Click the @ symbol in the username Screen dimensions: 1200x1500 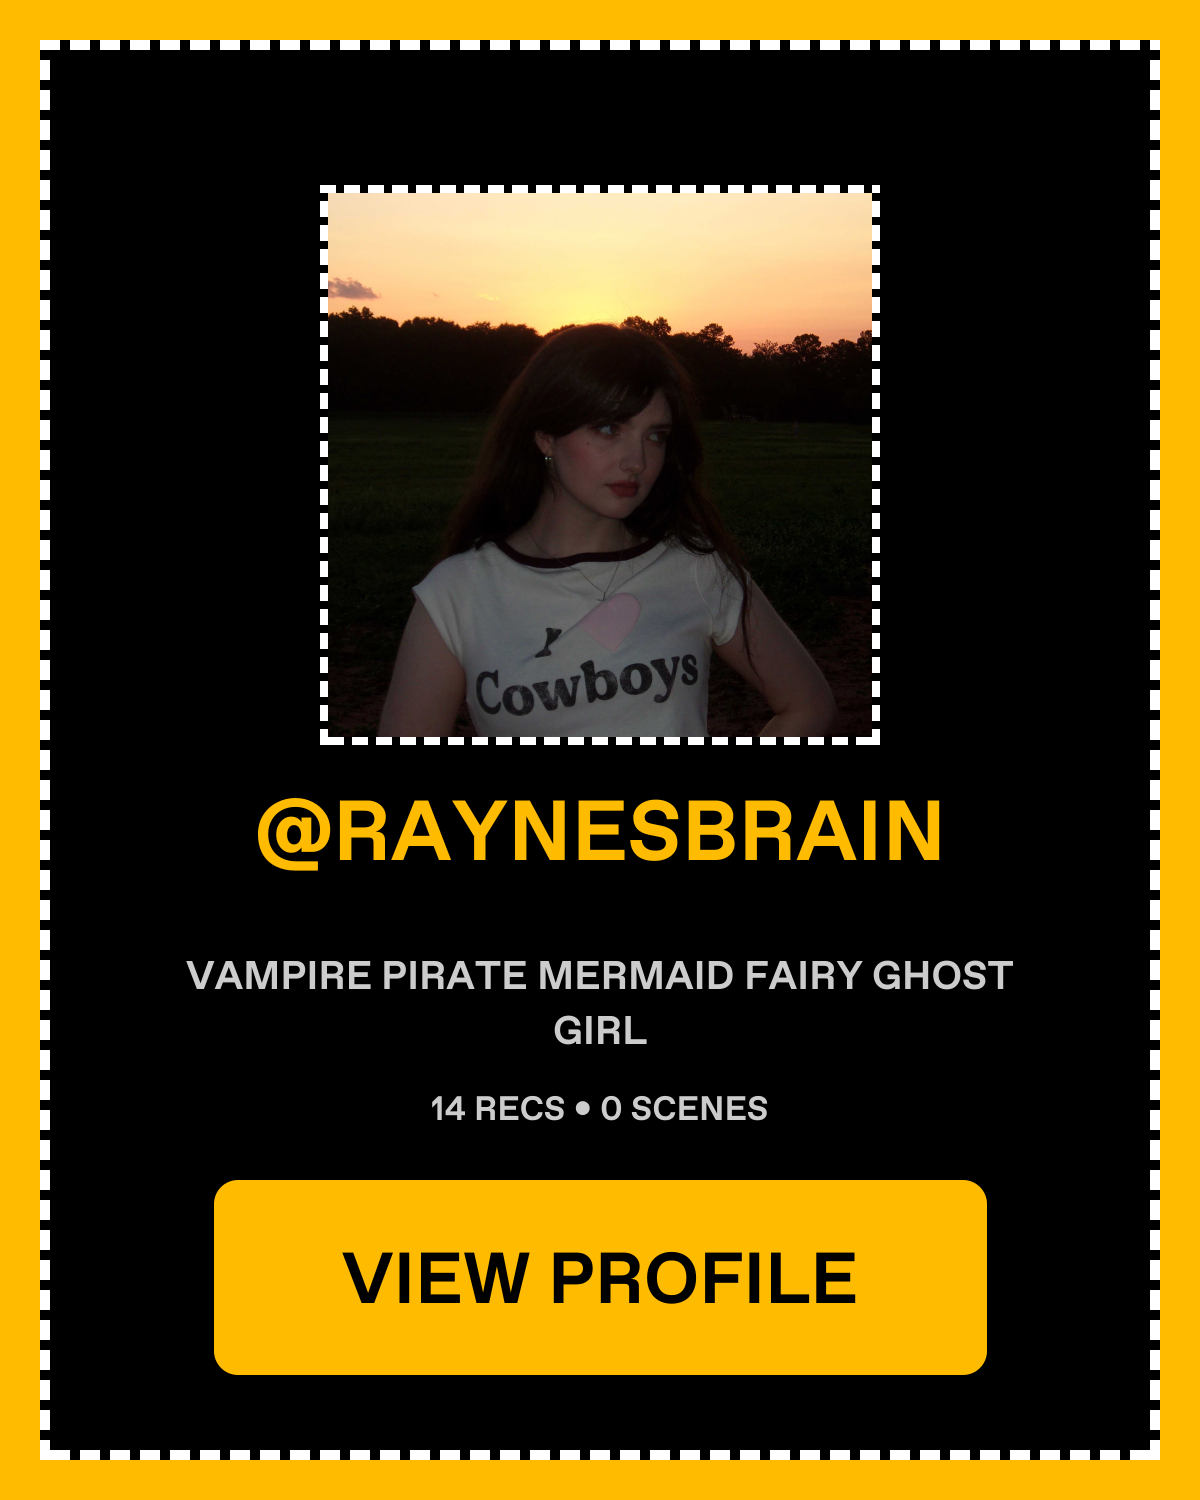tap(294, 833)
